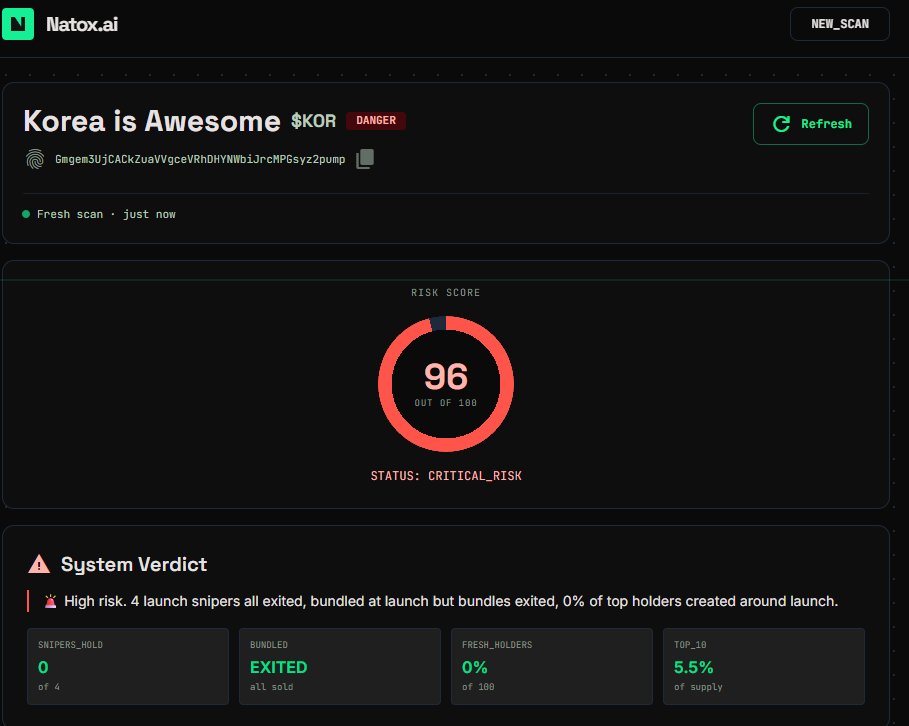Image resolution: width=909 pixels, height=726 pixels.
Task: Open the SNIPERS_HOLD stat card
Action: 128,666
